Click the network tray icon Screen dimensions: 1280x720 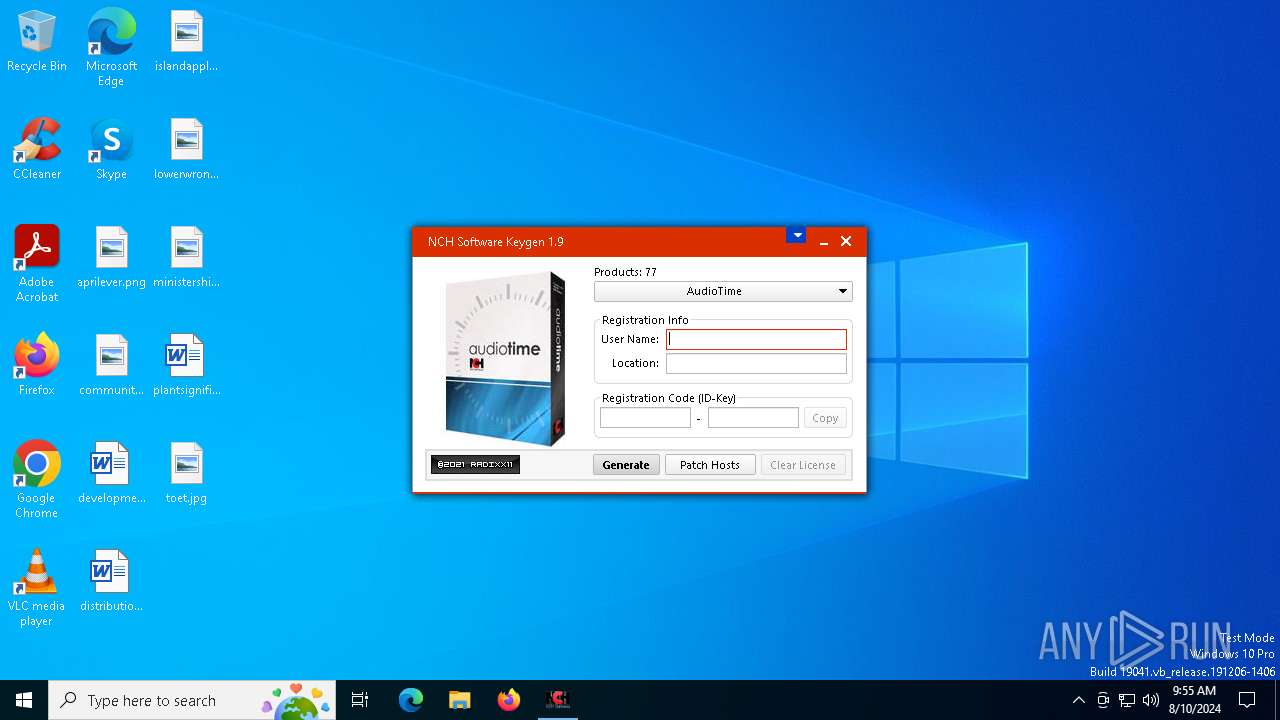[1127, 700]
